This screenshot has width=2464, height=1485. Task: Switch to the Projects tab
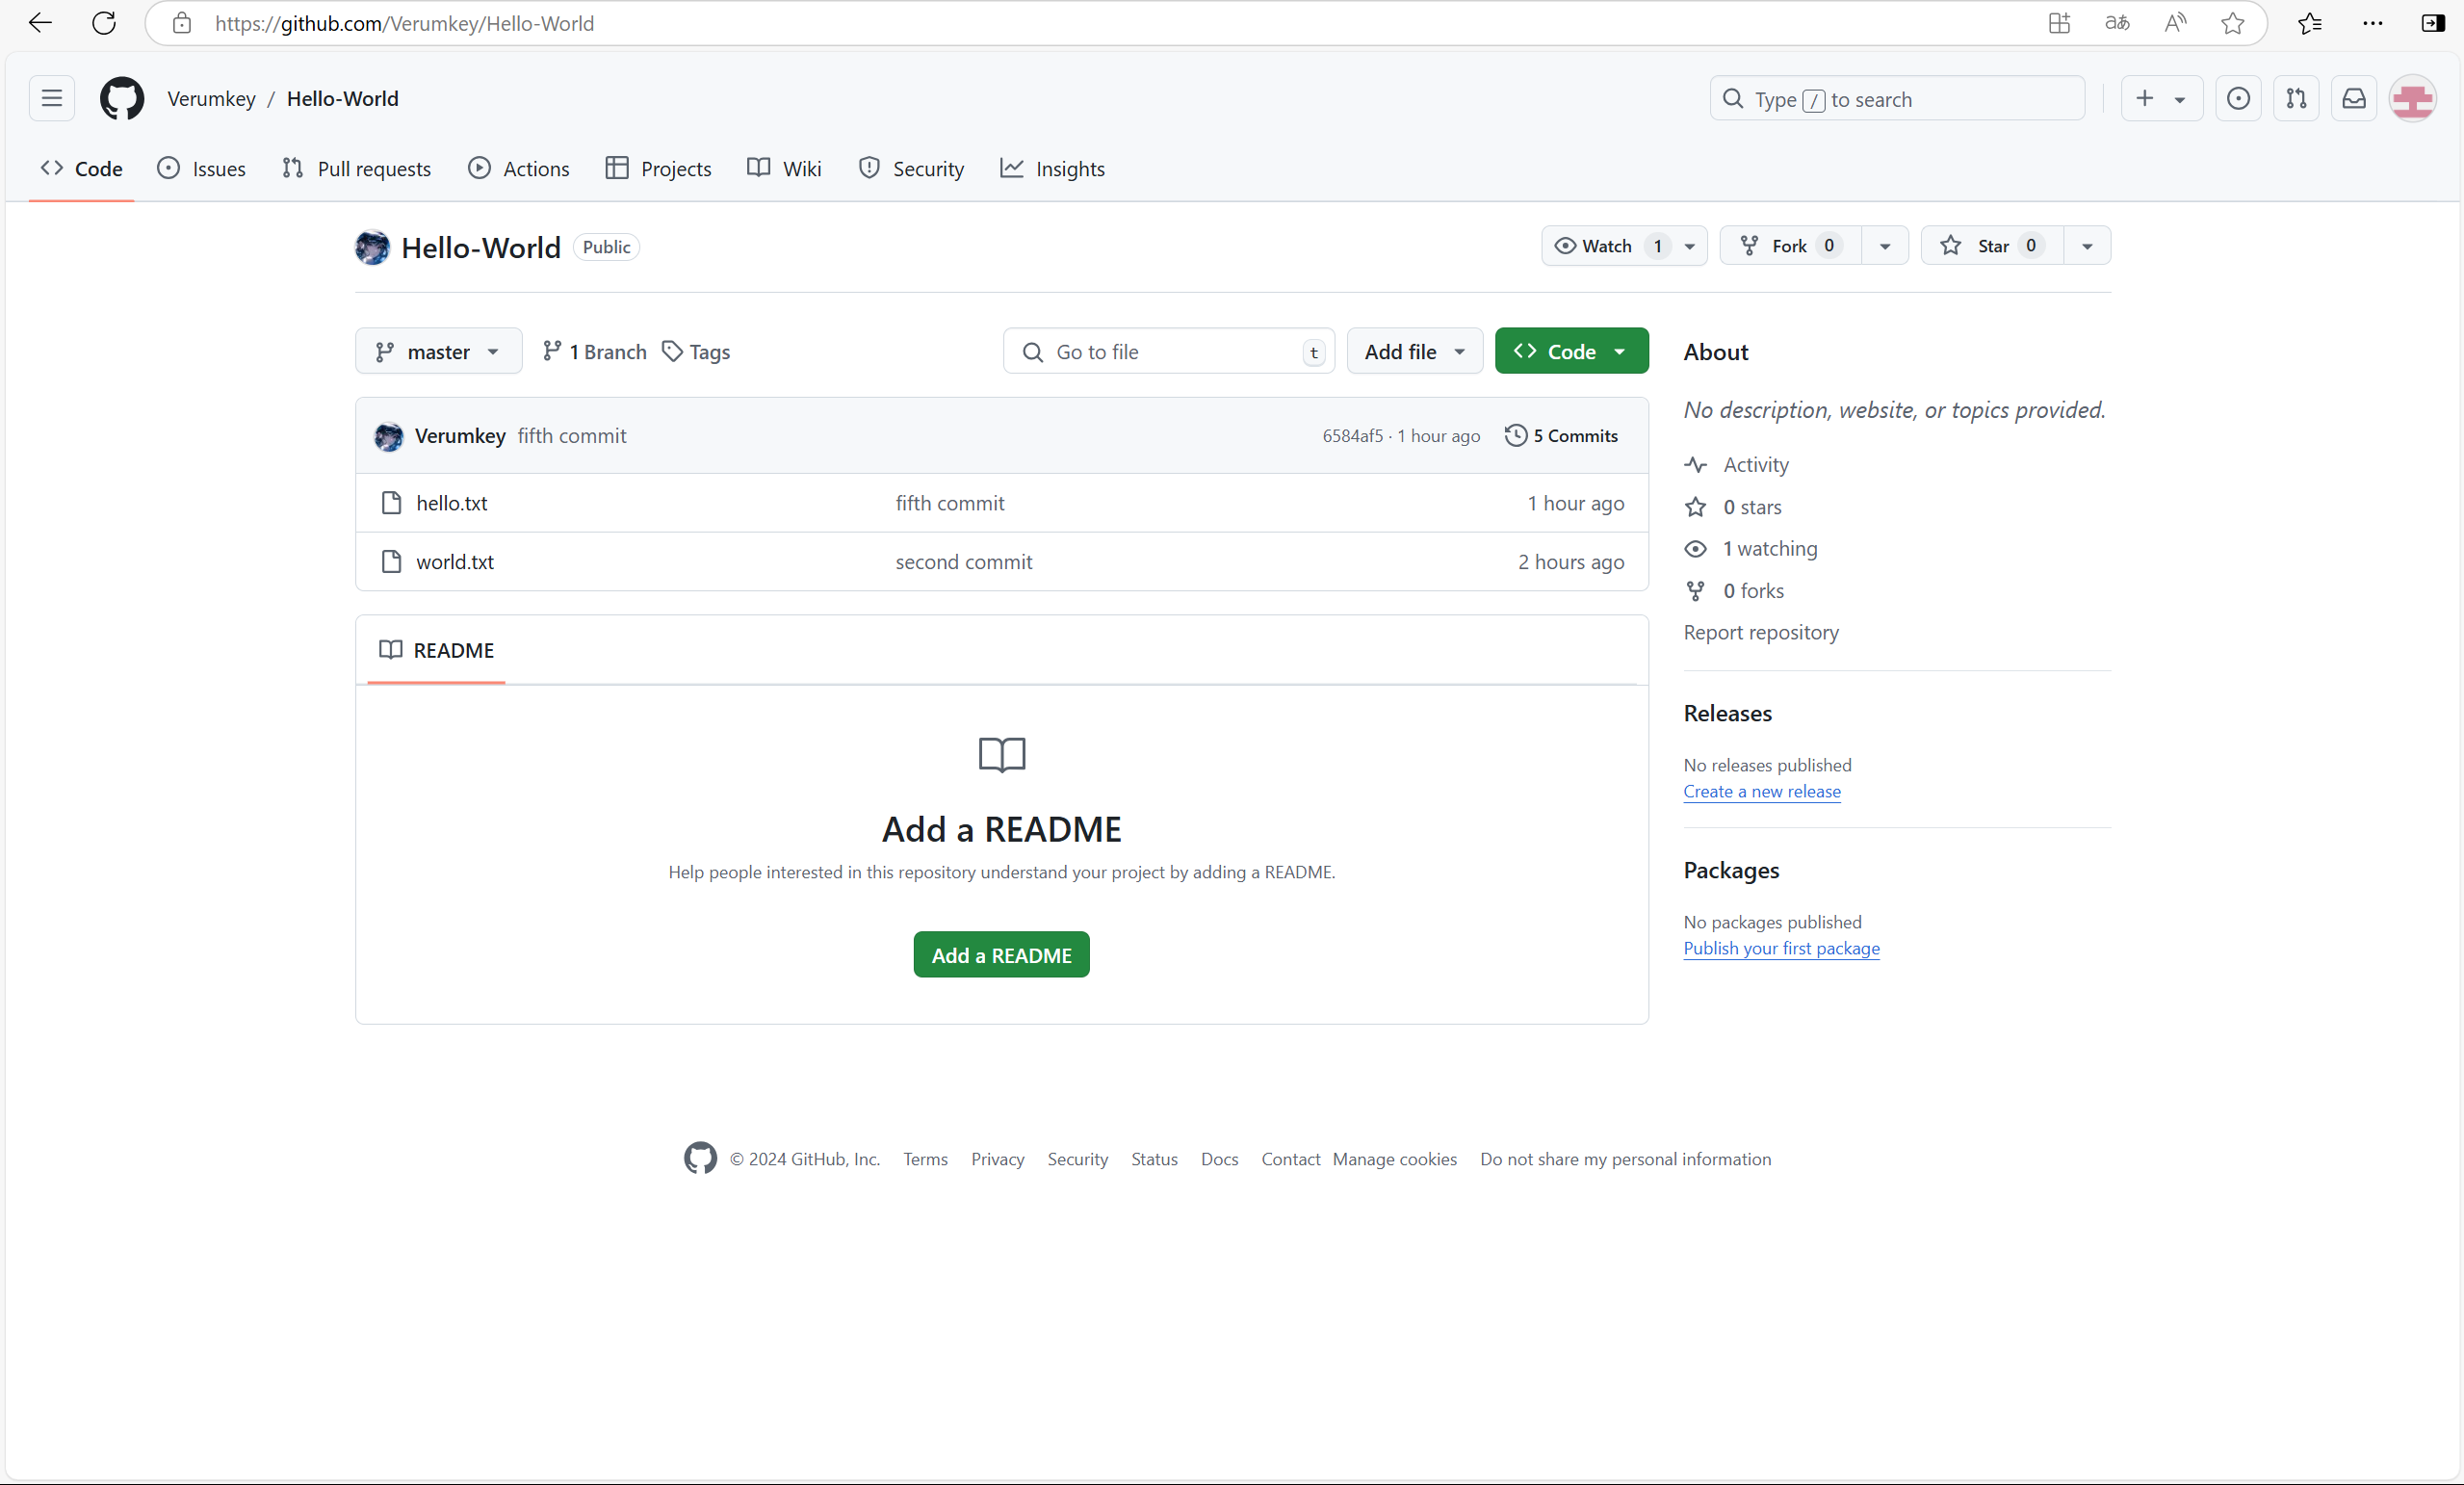(x=659, y=169)
